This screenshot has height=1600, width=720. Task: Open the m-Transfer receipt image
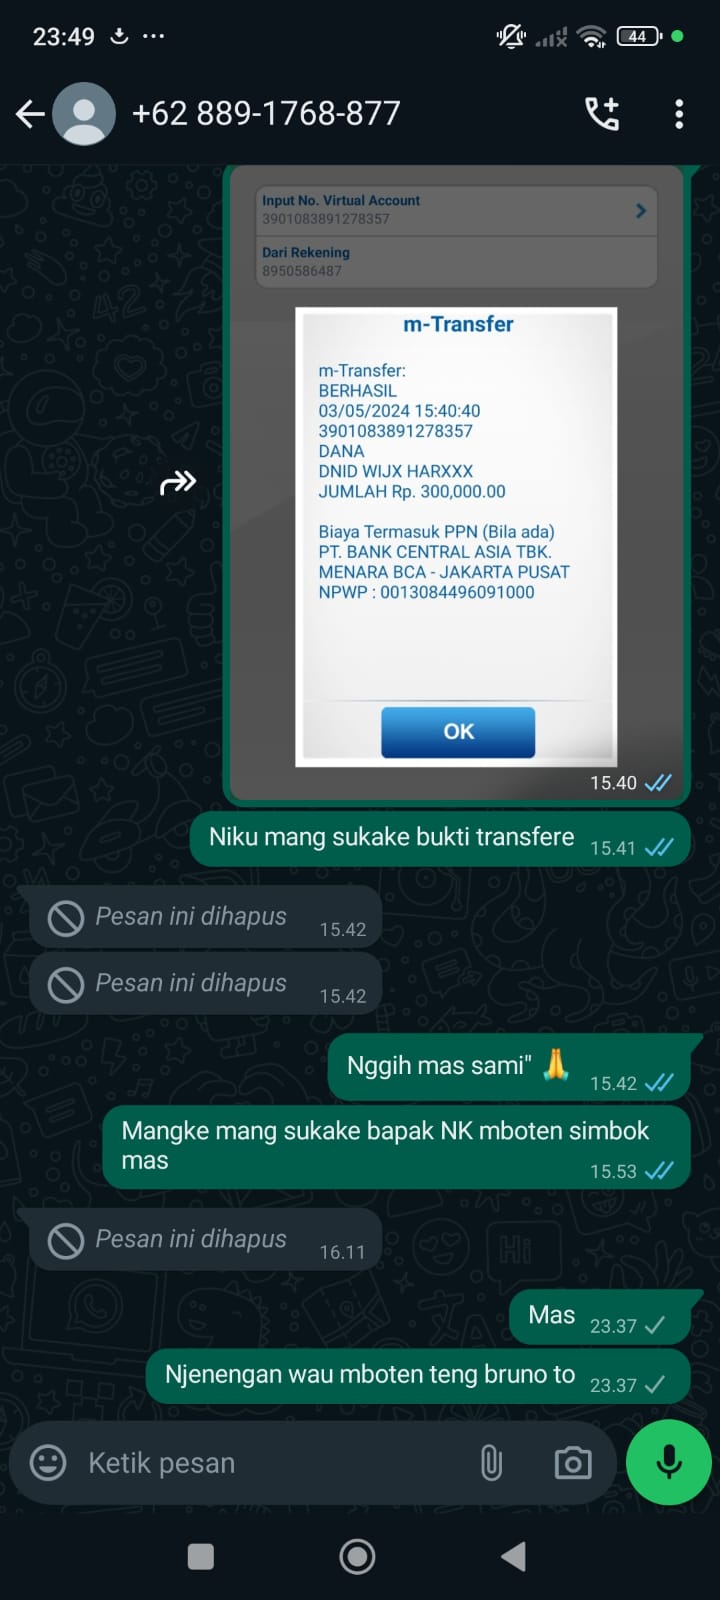(x=456, y=484)
